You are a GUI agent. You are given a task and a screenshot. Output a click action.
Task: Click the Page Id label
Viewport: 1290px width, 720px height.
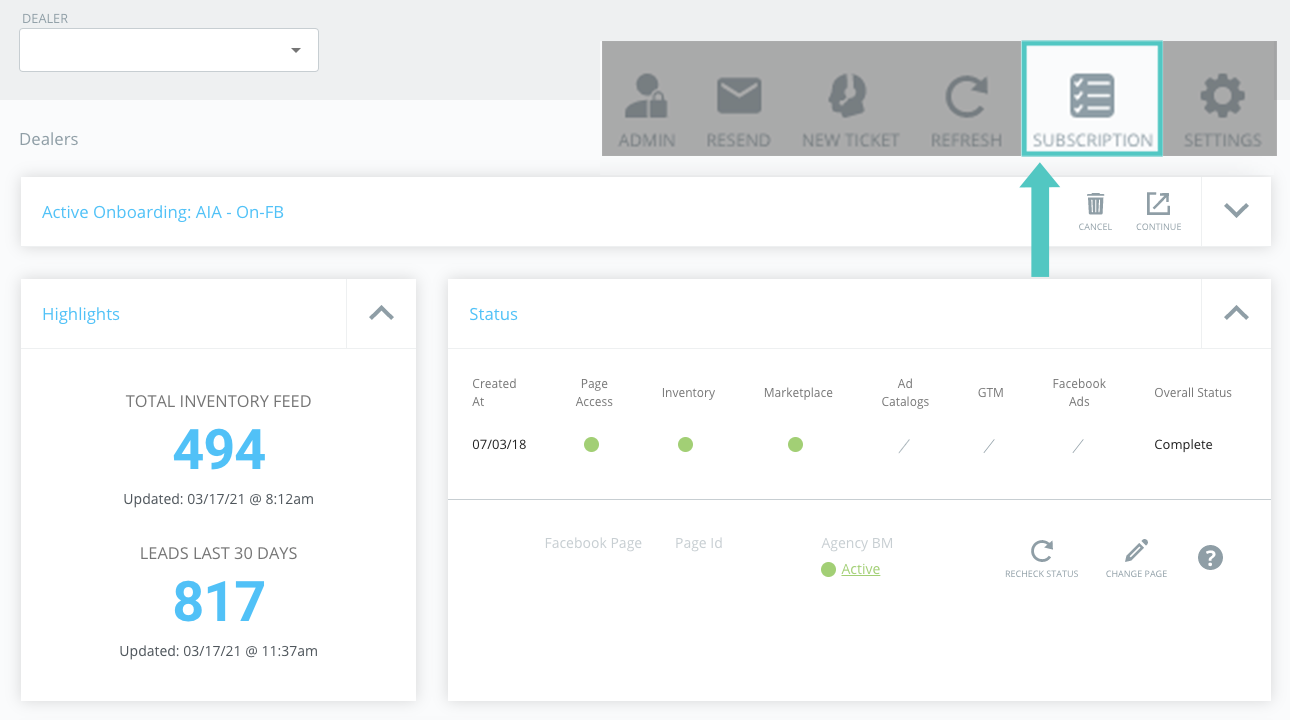pyautogui.click(x=698, y=543)
